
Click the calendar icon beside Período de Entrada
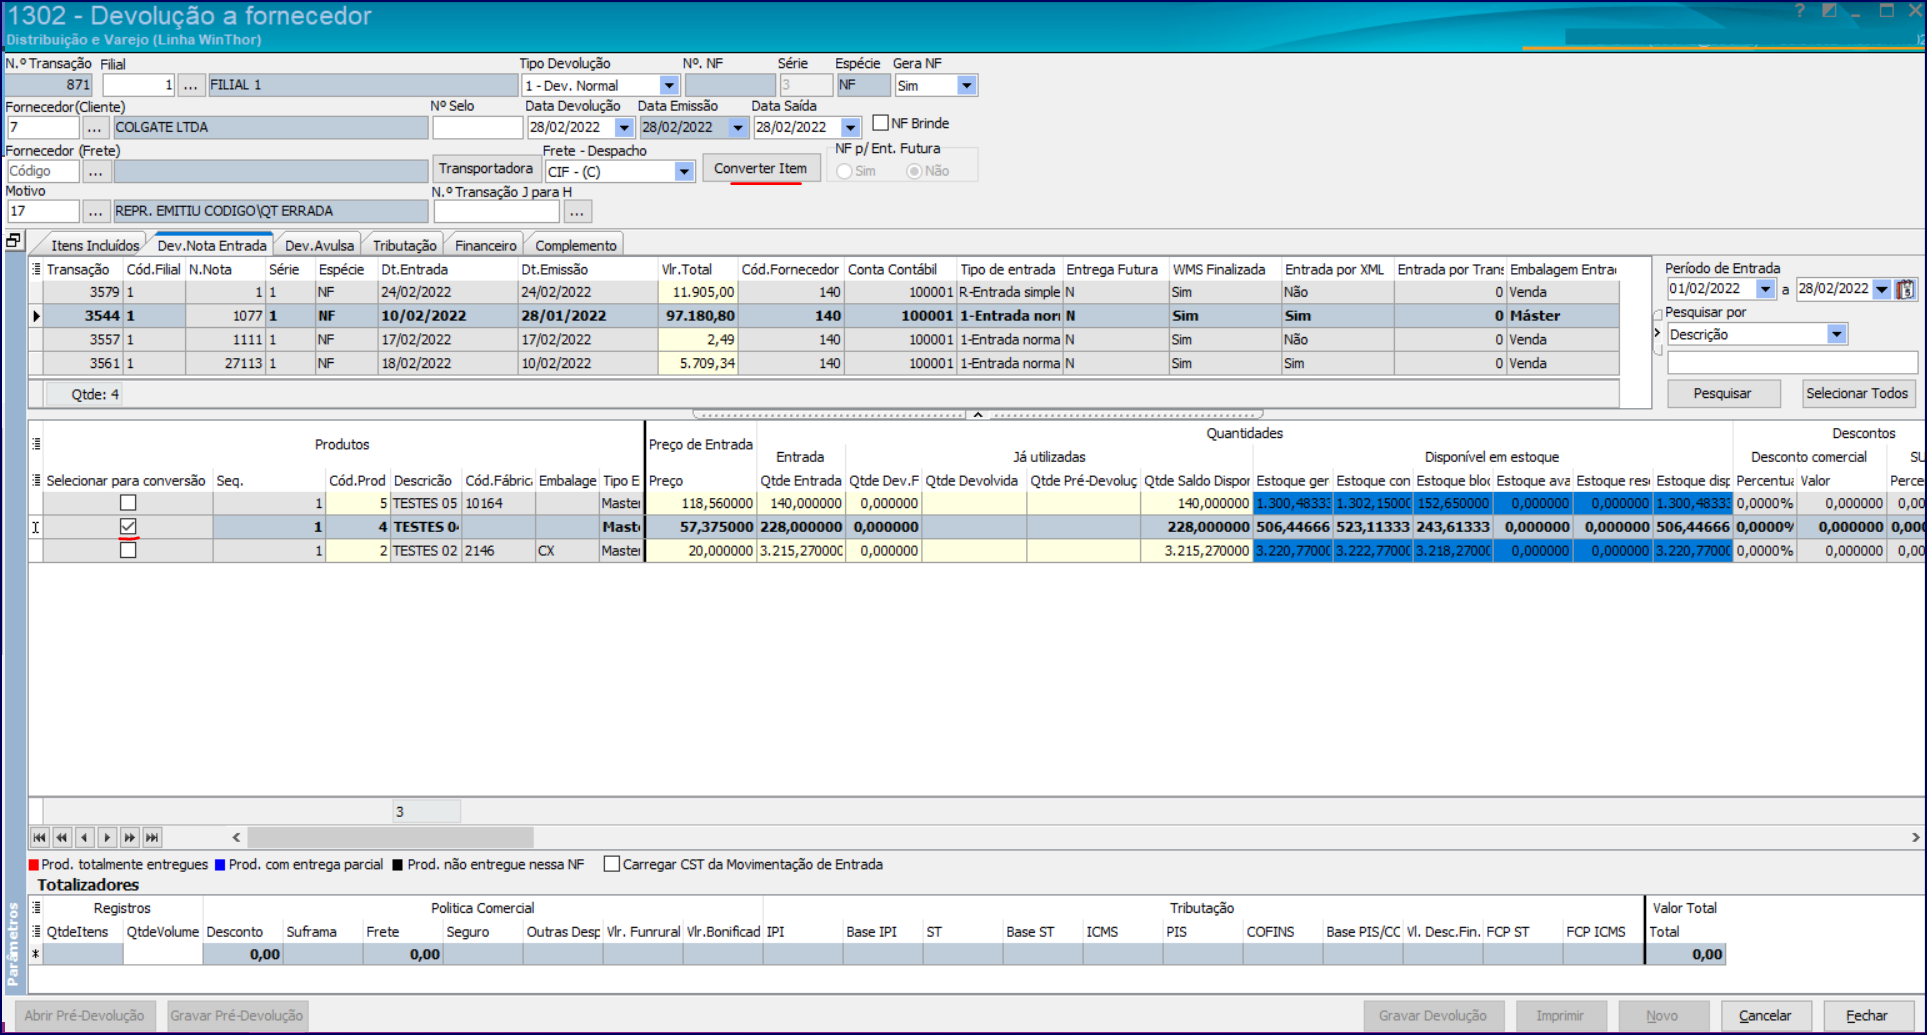(1905, 289)
